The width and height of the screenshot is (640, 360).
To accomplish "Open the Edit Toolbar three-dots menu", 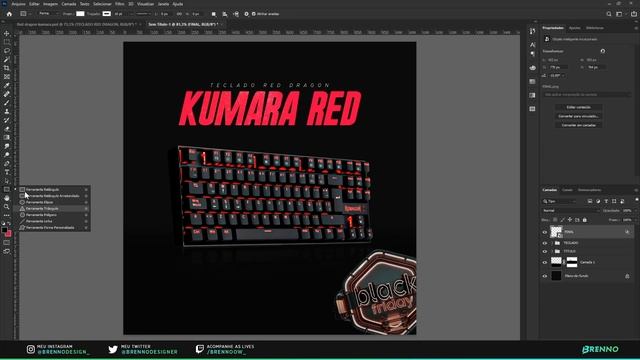I will pyautogui.click(x=7, y=215).
